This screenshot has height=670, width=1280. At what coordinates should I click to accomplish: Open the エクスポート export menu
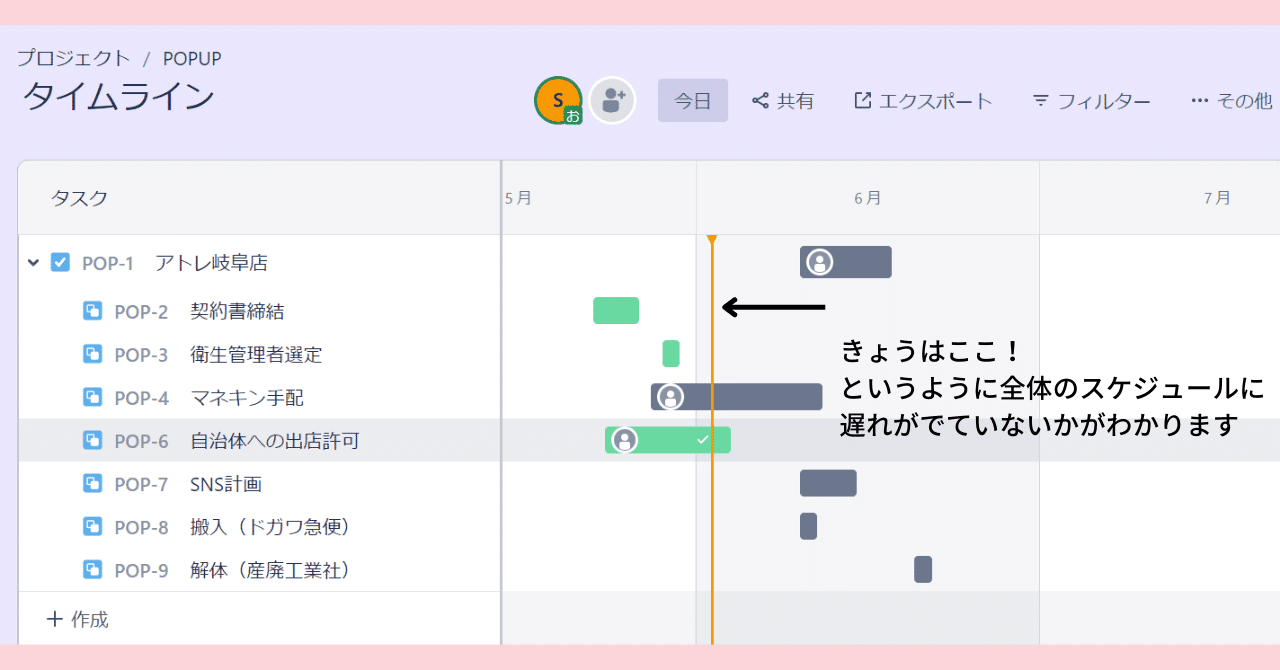pos(921,100)
